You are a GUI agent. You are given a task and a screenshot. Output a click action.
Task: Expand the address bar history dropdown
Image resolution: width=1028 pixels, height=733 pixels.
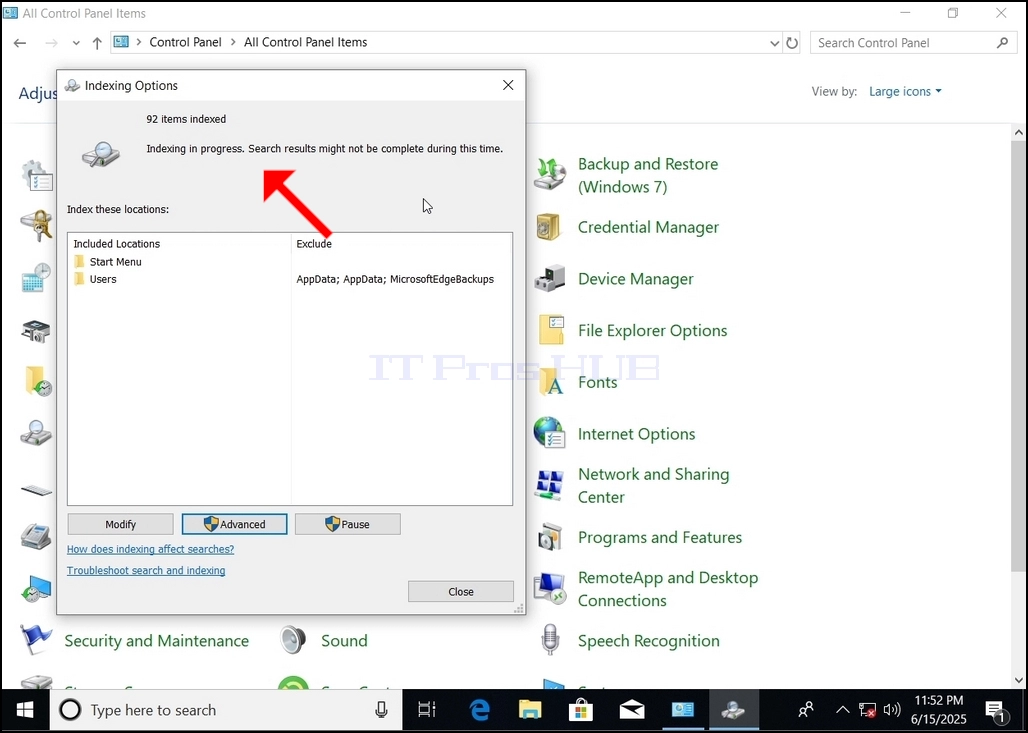point(774,43)
